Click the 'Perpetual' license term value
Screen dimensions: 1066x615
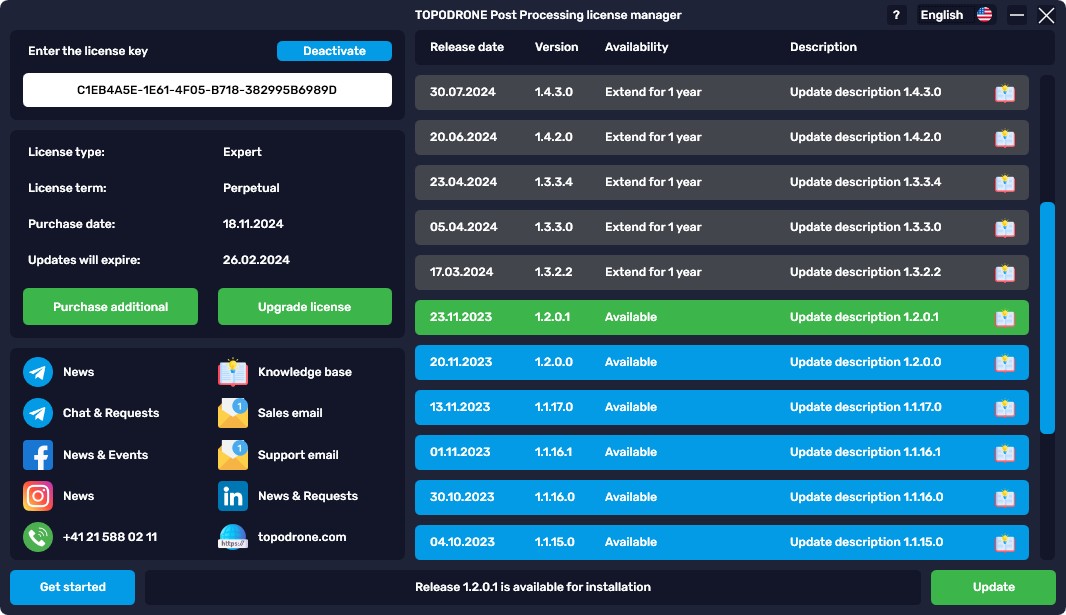pyautogui.click(x=251, y=188)
